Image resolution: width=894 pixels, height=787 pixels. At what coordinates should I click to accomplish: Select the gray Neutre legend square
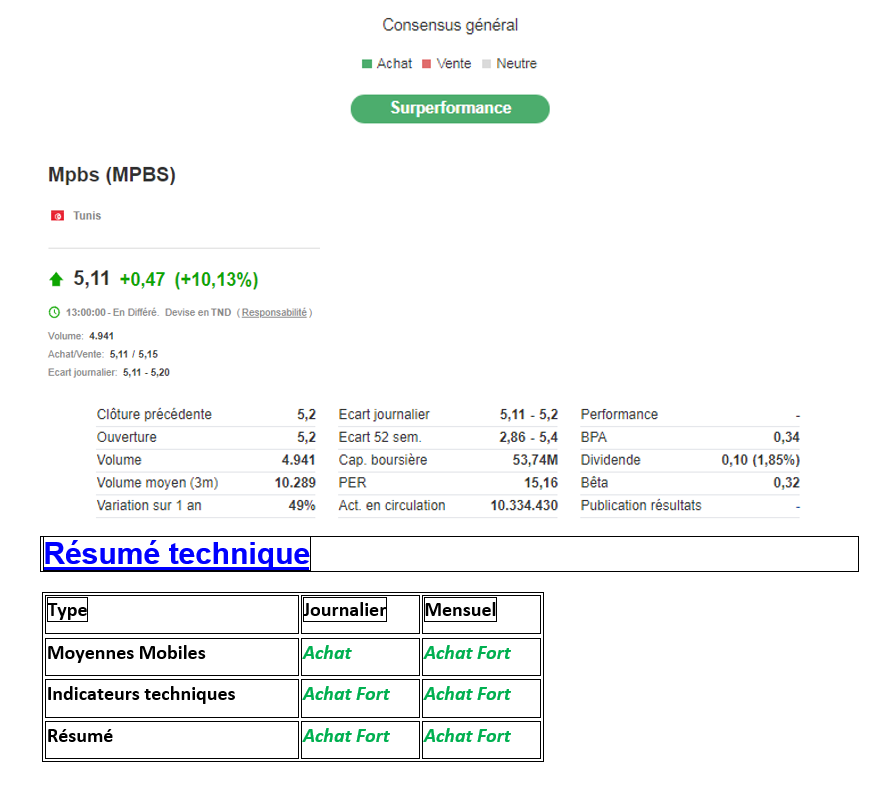[486, 64]
